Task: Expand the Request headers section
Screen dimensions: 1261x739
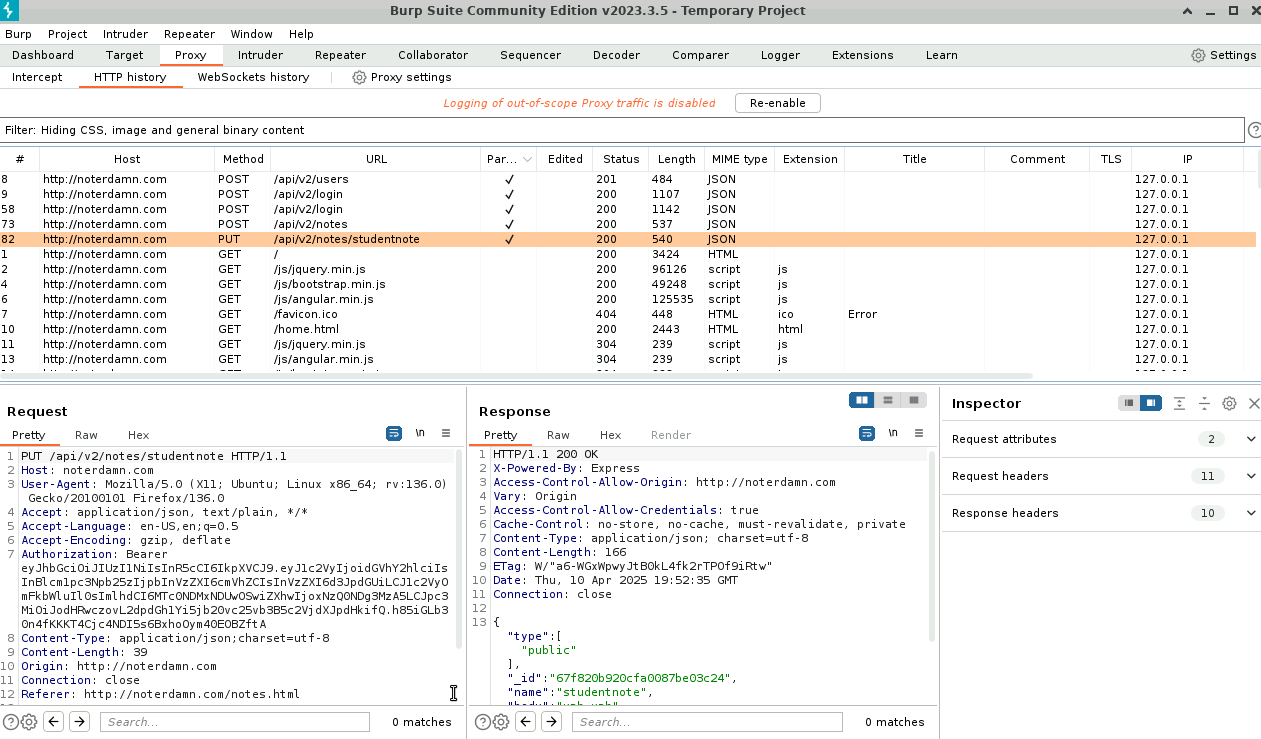Action: [x=1250, y=476]
